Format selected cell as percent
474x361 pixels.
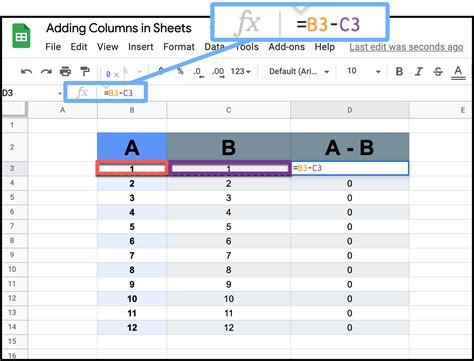(180, 71)
